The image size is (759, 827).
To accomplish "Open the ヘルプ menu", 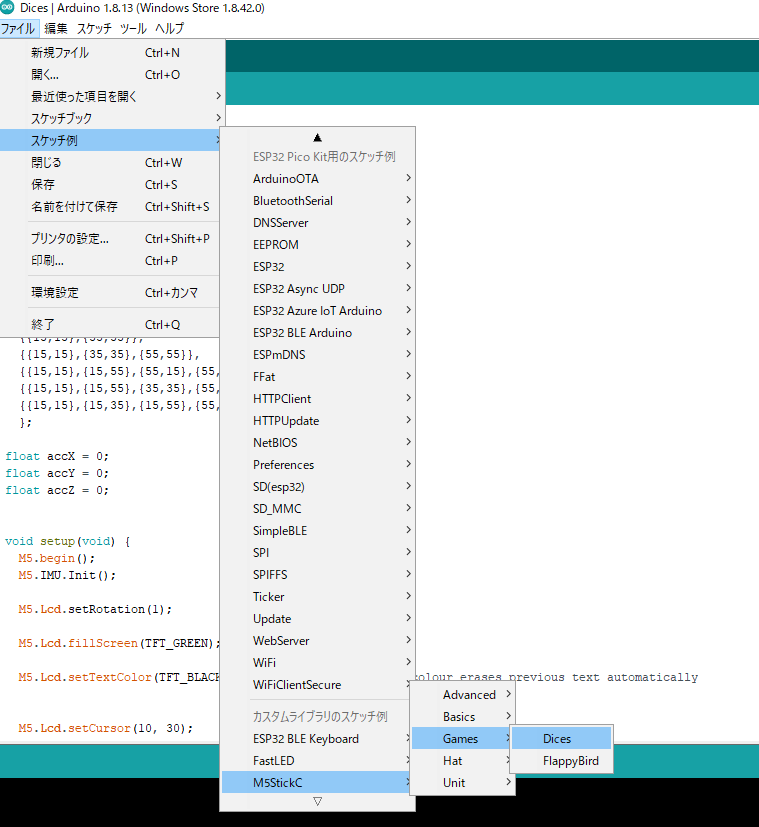I will click(169, 28).
